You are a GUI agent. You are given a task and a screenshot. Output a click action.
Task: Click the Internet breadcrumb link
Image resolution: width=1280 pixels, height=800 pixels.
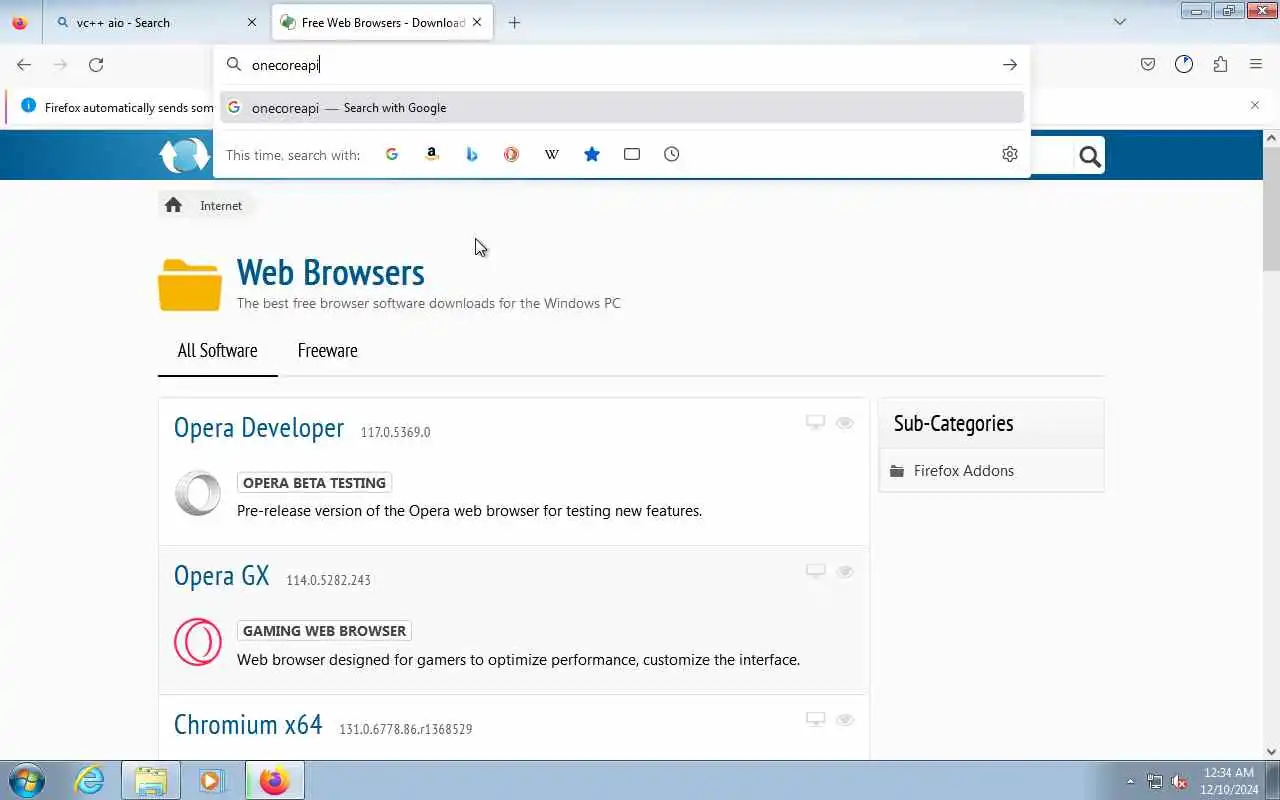coord(221,205)
